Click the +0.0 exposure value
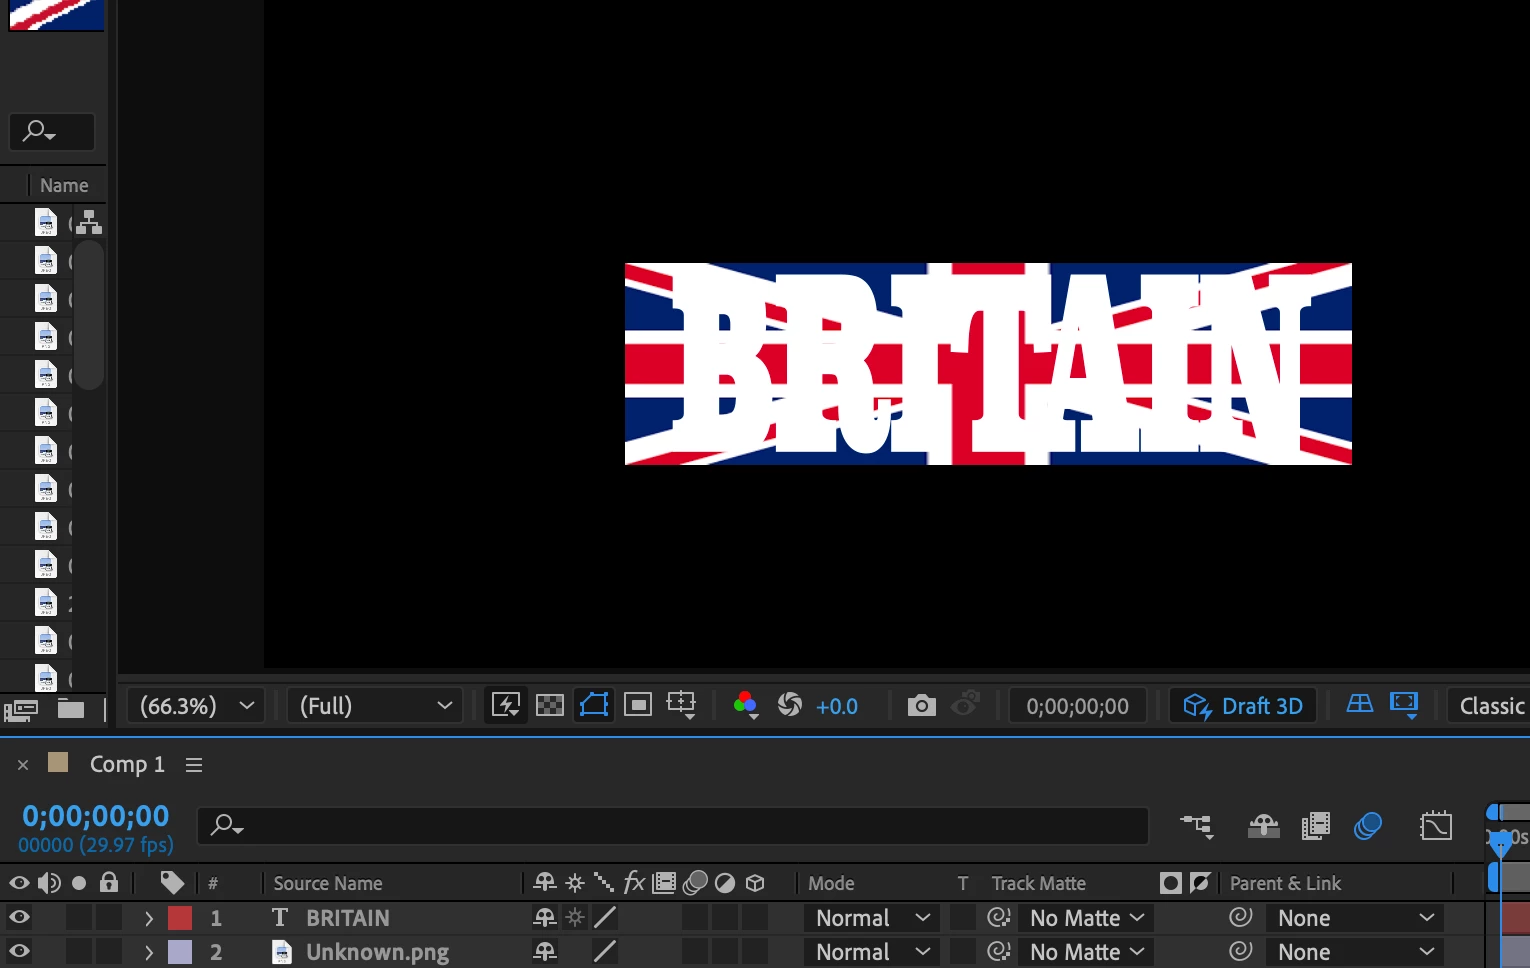The width and height of the screenshot is (1530, 968). pyautogui.click(x=837, y=707)
